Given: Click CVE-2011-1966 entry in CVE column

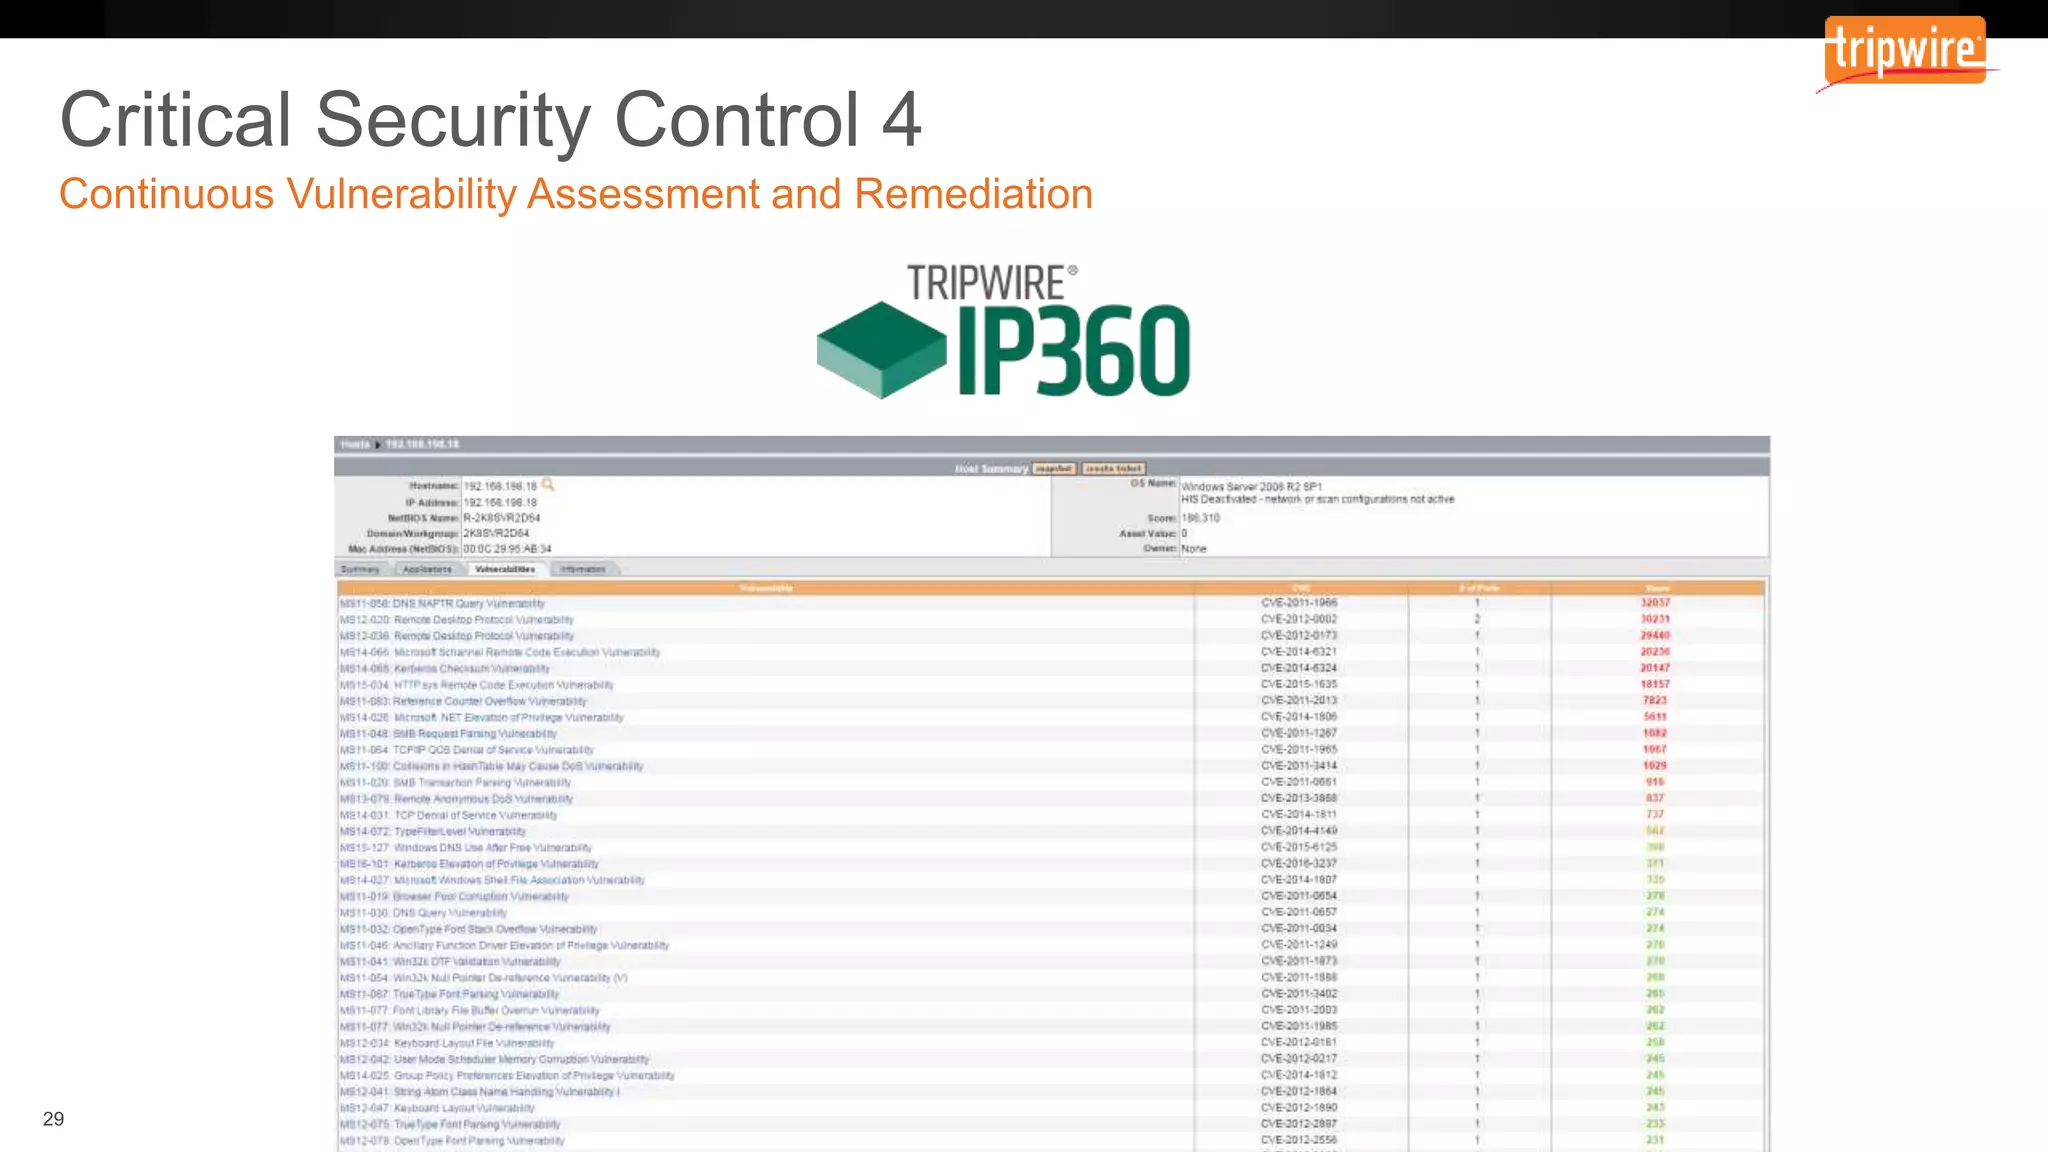Looking at the screenshot, I should 1298,603.
